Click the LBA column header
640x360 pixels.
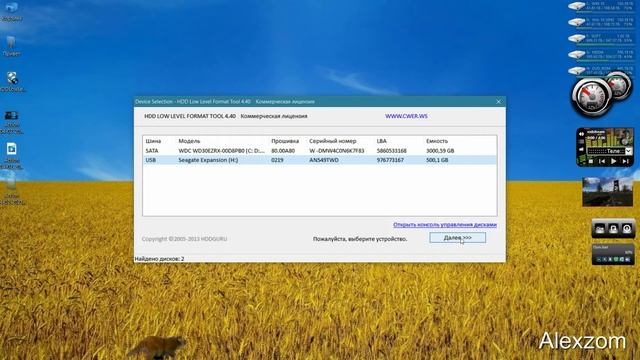coord(381,141)
